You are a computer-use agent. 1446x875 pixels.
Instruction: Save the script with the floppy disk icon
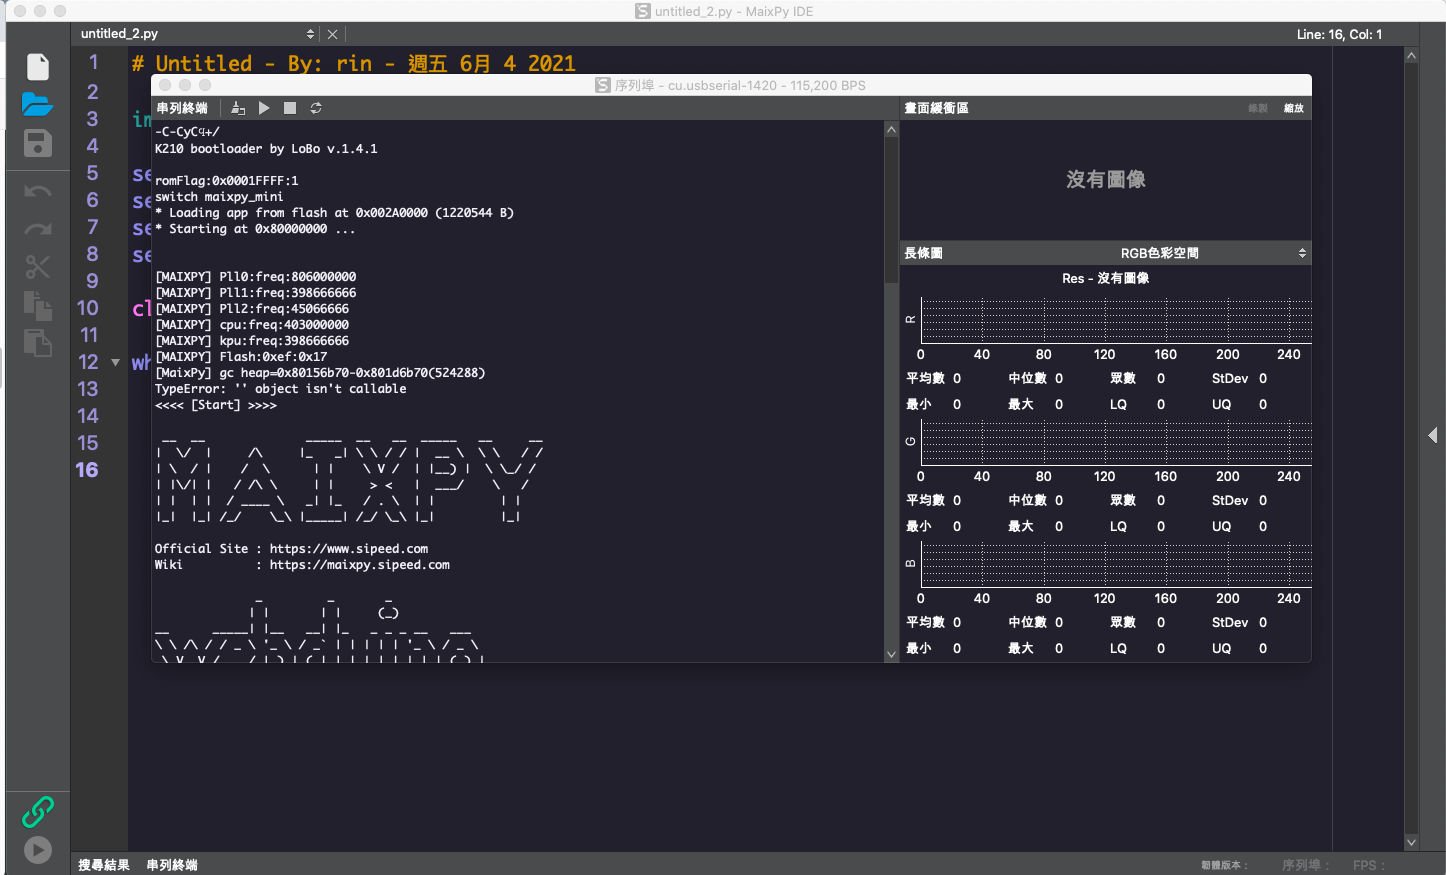pyautogui.click(x=38, y=143)
